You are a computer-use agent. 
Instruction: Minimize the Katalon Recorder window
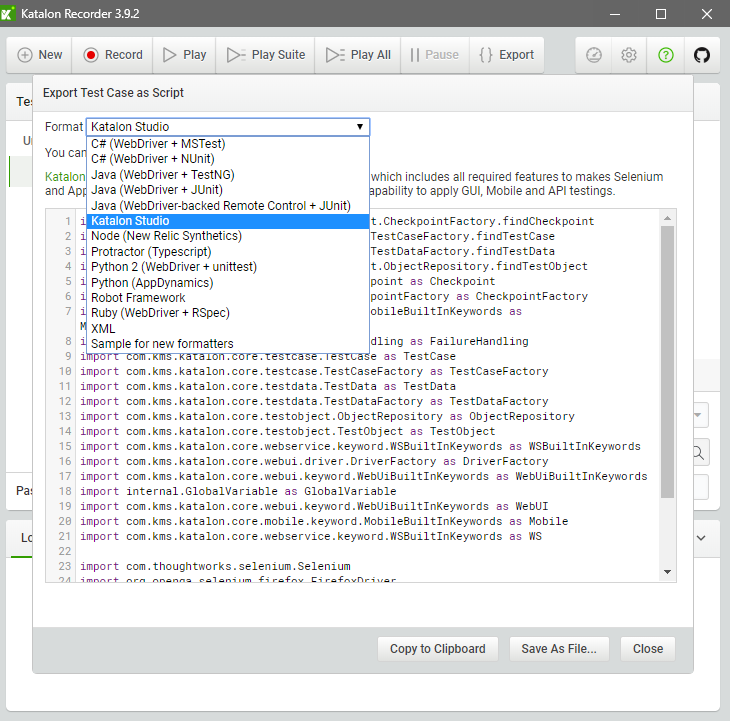[x=615, y=14]
